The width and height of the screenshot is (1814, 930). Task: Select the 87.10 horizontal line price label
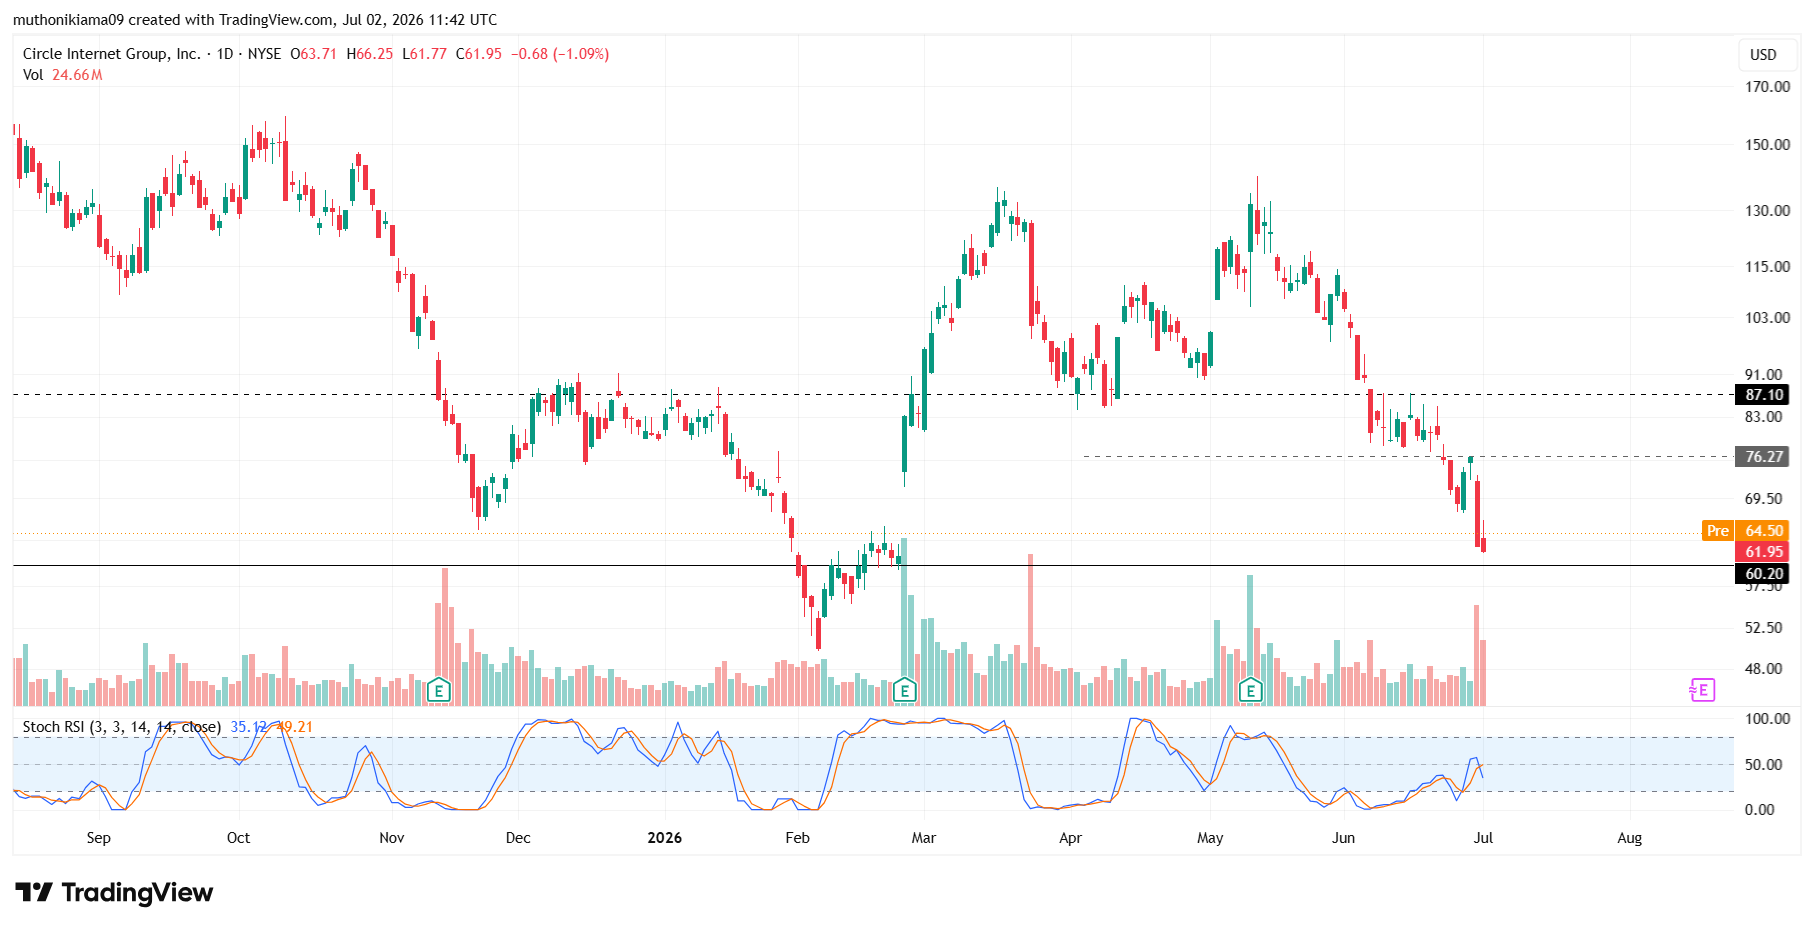pos(1764,395)
